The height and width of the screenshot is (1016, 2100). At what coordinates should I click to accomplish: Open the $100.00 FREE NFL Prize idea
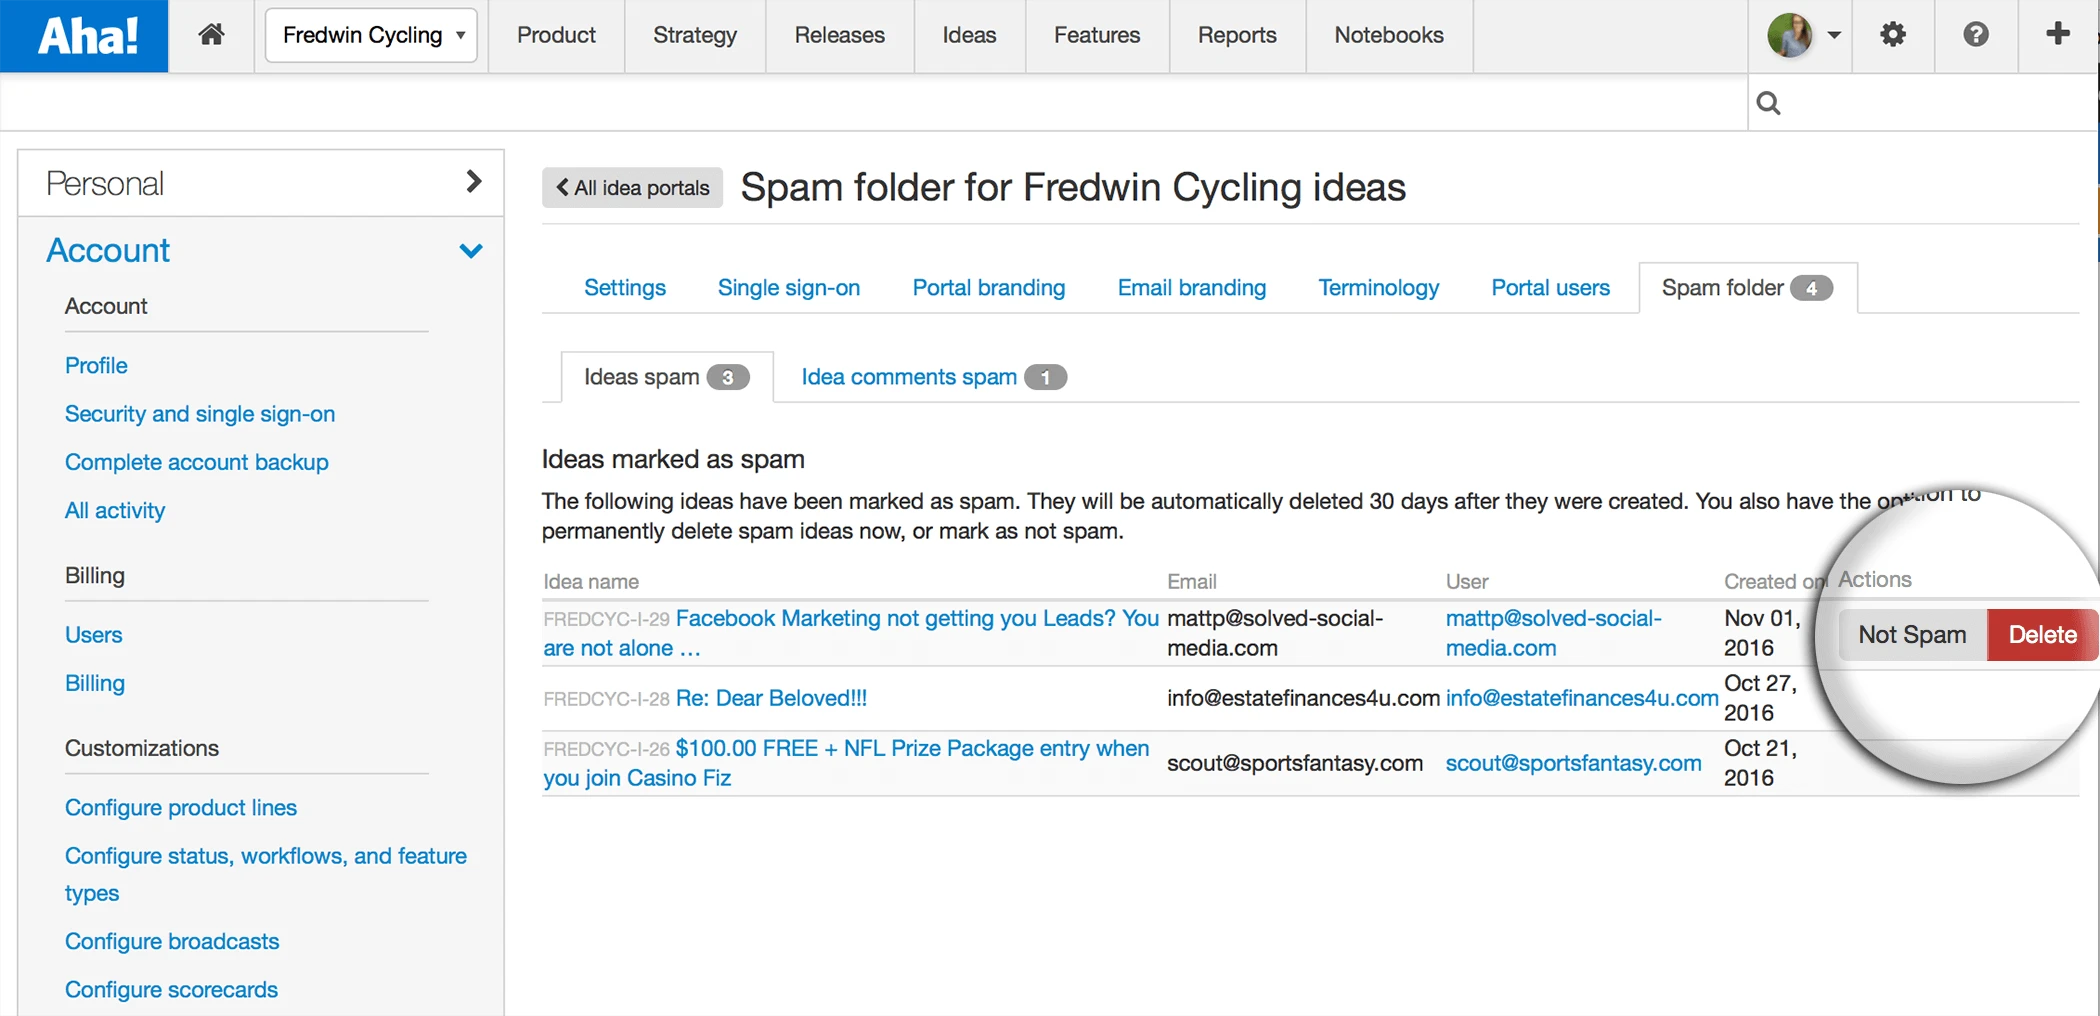click(846, 763)
